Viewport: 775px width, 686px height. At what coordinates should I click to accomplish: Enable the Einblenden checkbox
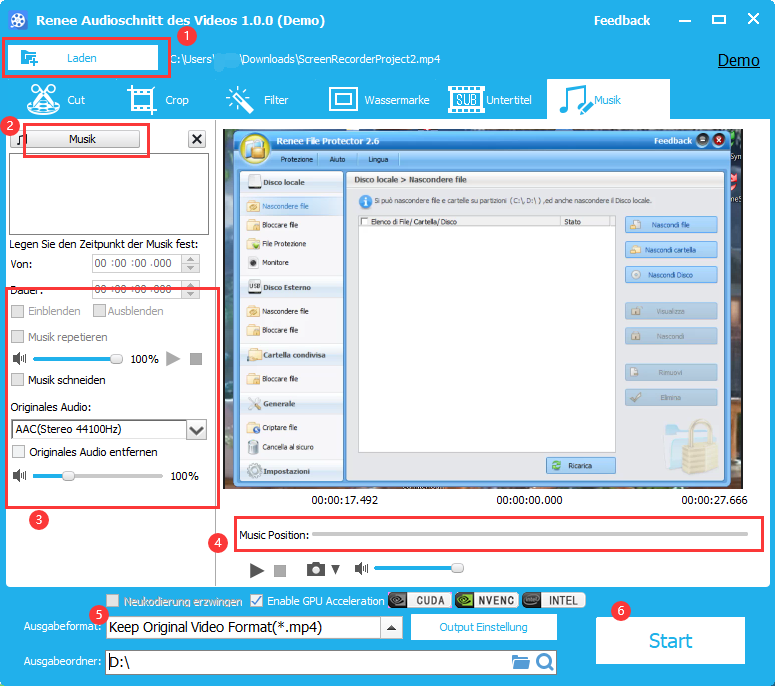coord(17,311)
